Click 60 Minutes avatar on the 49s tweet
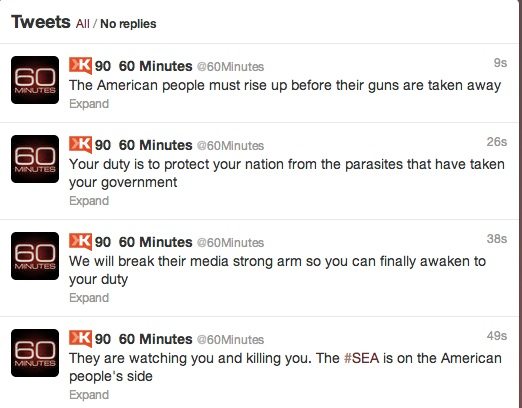The height and width of the screenshot is (408, 522). coord(35,353)
